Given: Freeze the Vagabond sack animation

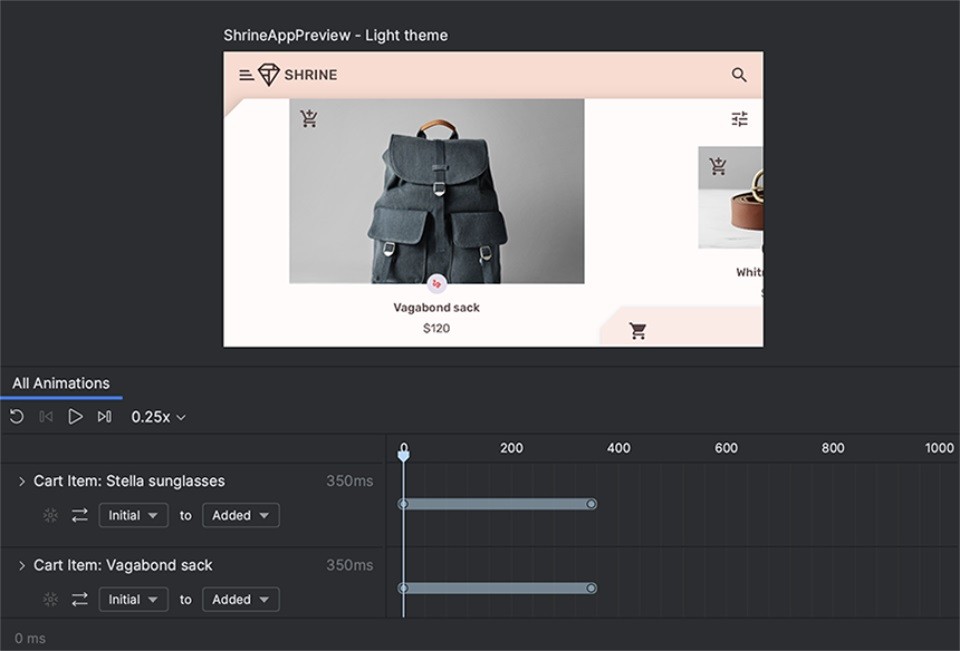Looking at the screenshot, I should (51, 600).
